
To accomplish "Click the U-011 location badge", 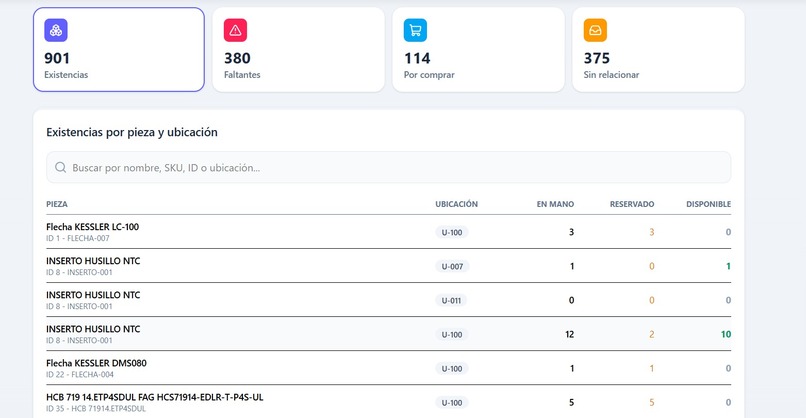I will [451, 300].
